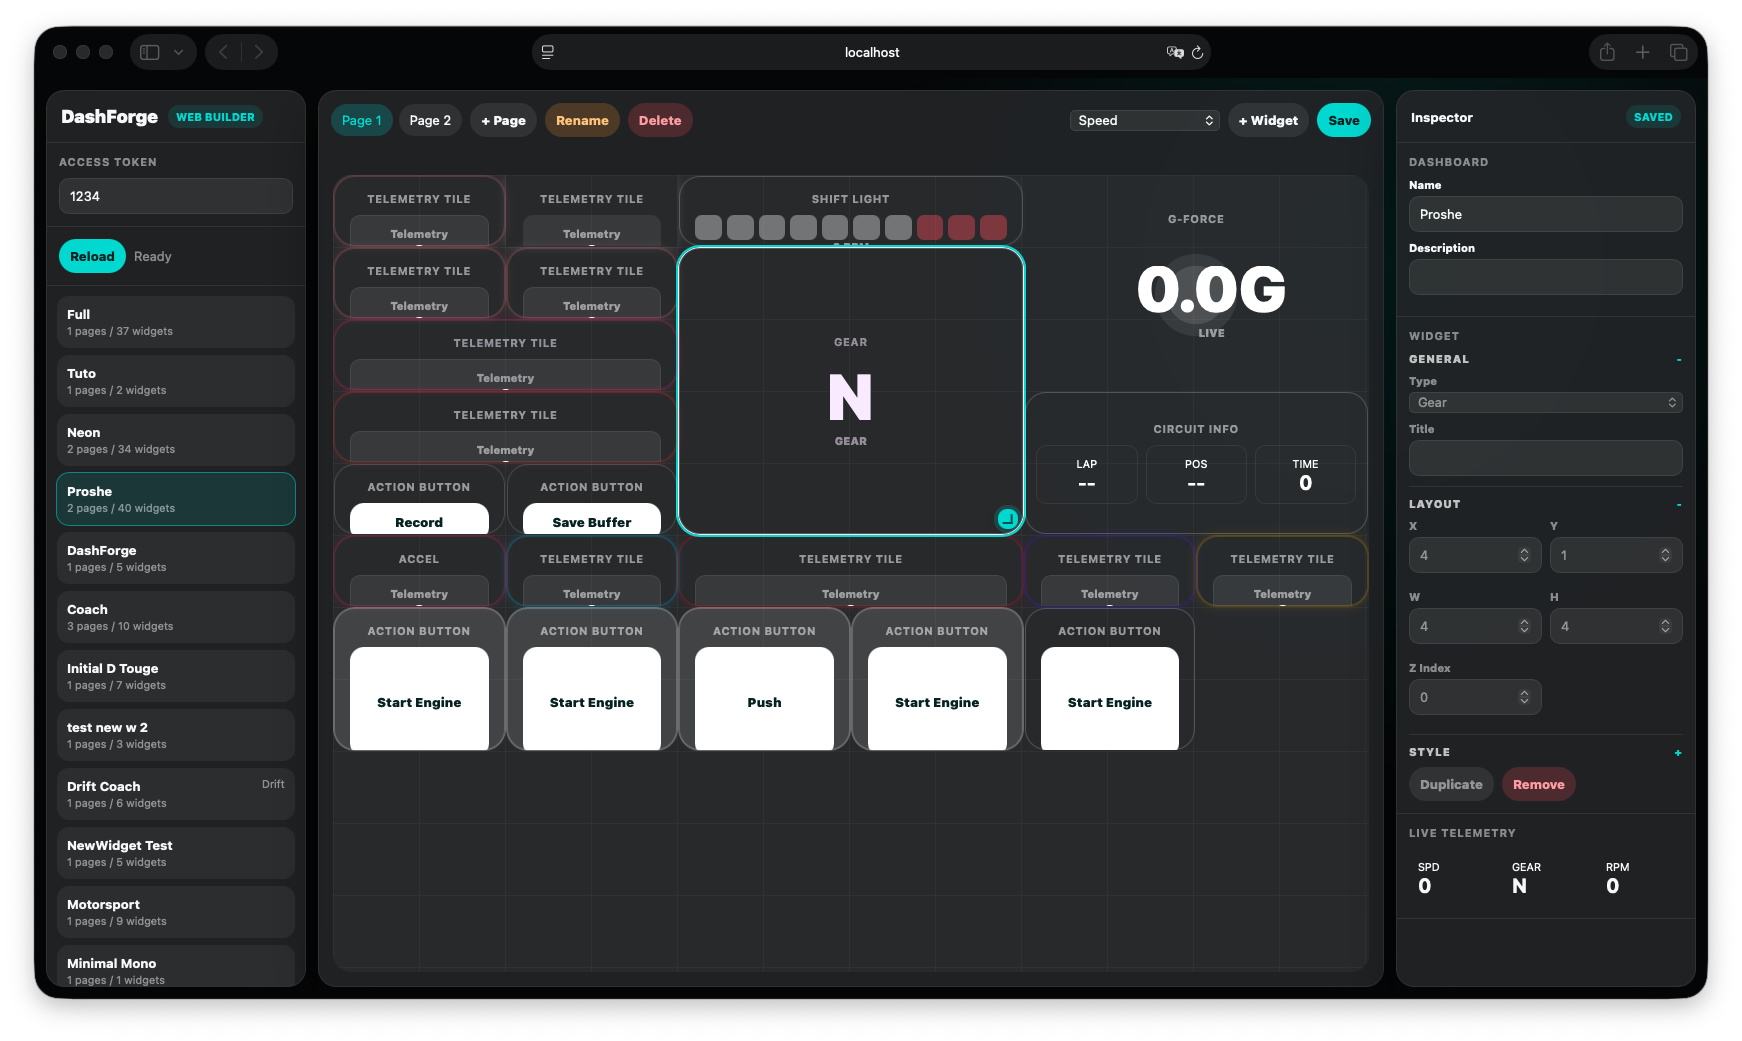Image resolution: width=1742 pixels, height=1041 pixels.
Task: Click the H height stepper
Action: coord(1665,626)
